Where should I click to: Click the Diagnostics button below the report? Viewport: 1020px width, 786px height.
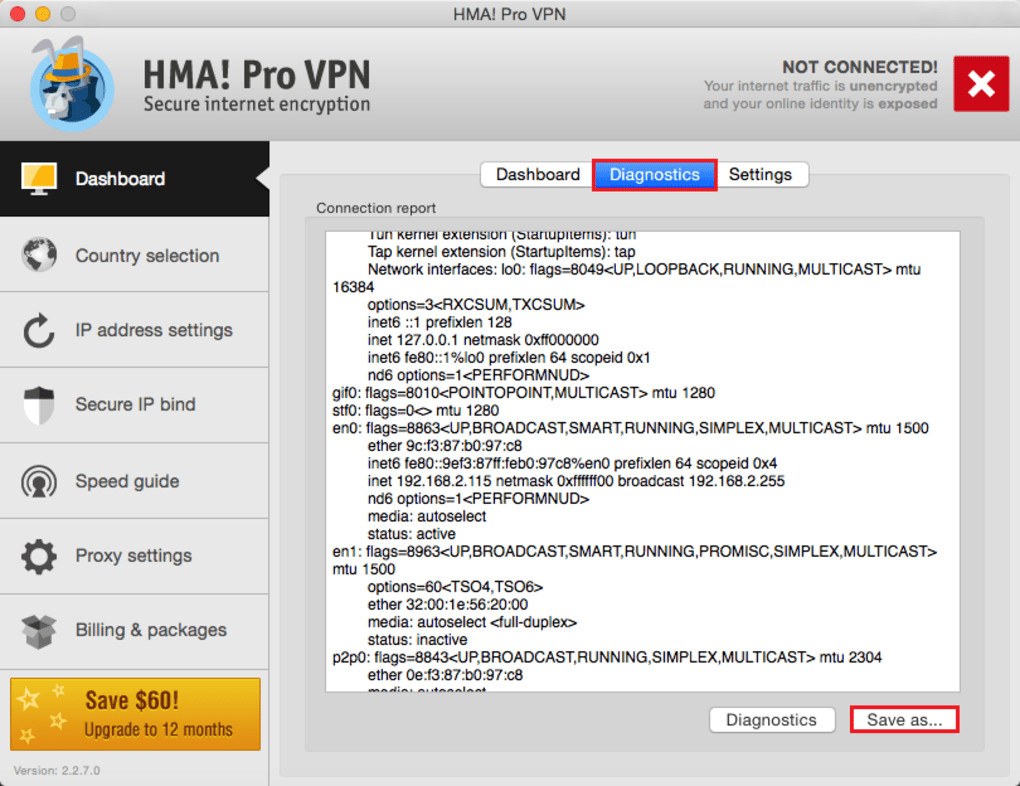(772, 720)
